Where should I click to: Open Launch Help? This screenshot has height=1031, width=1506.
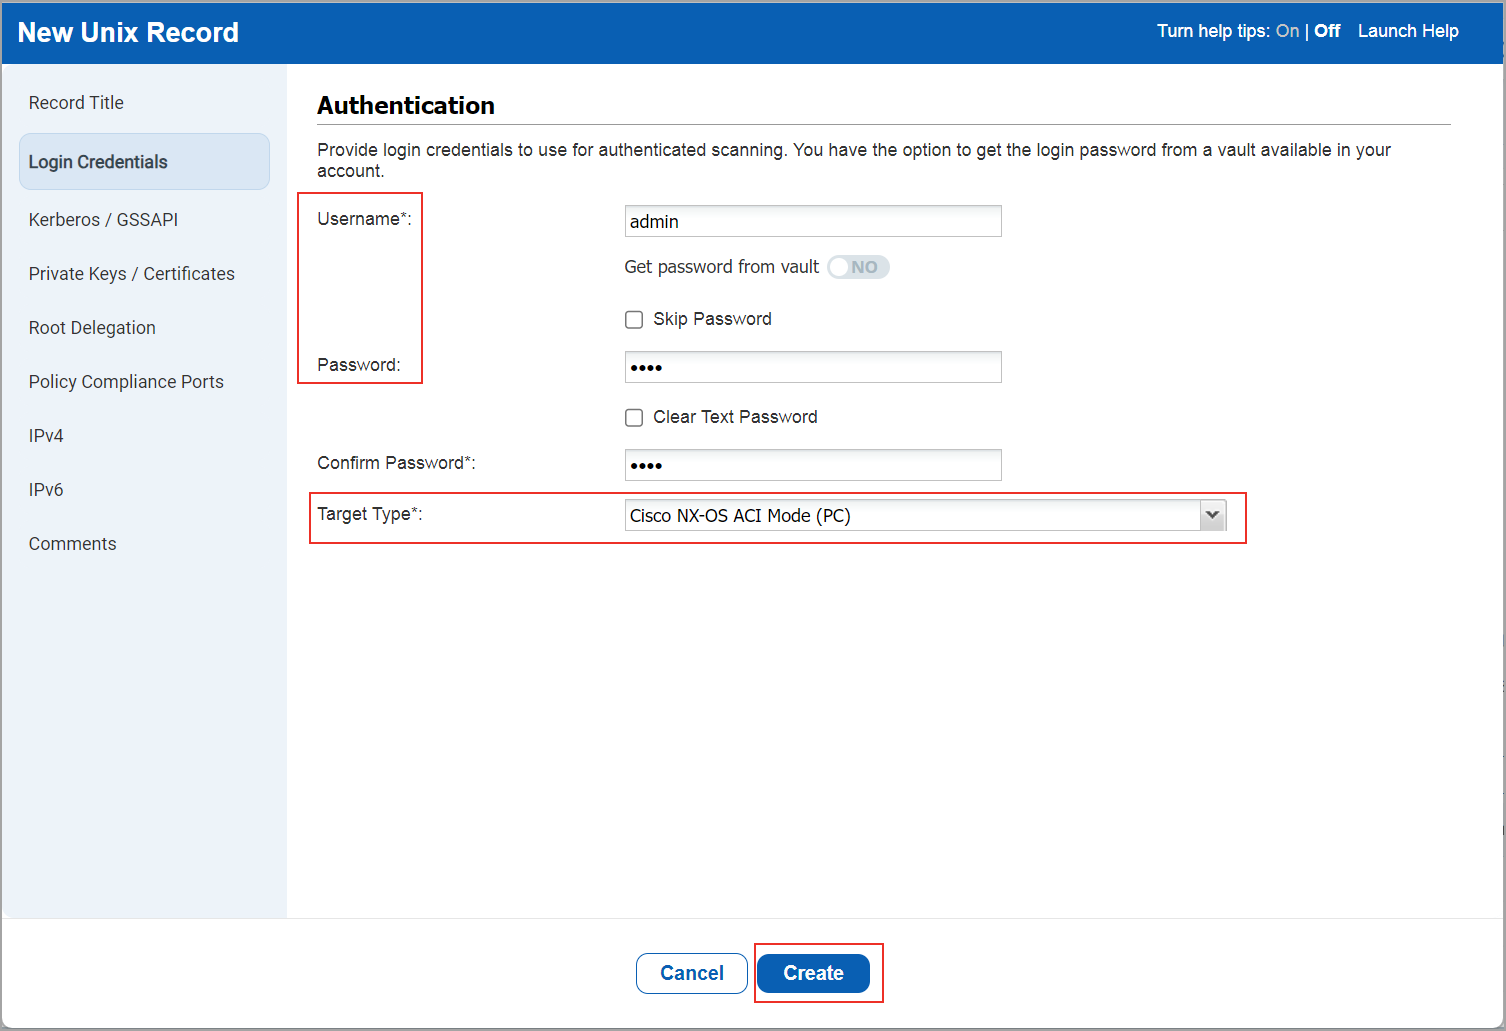(x=1408, y=31)
